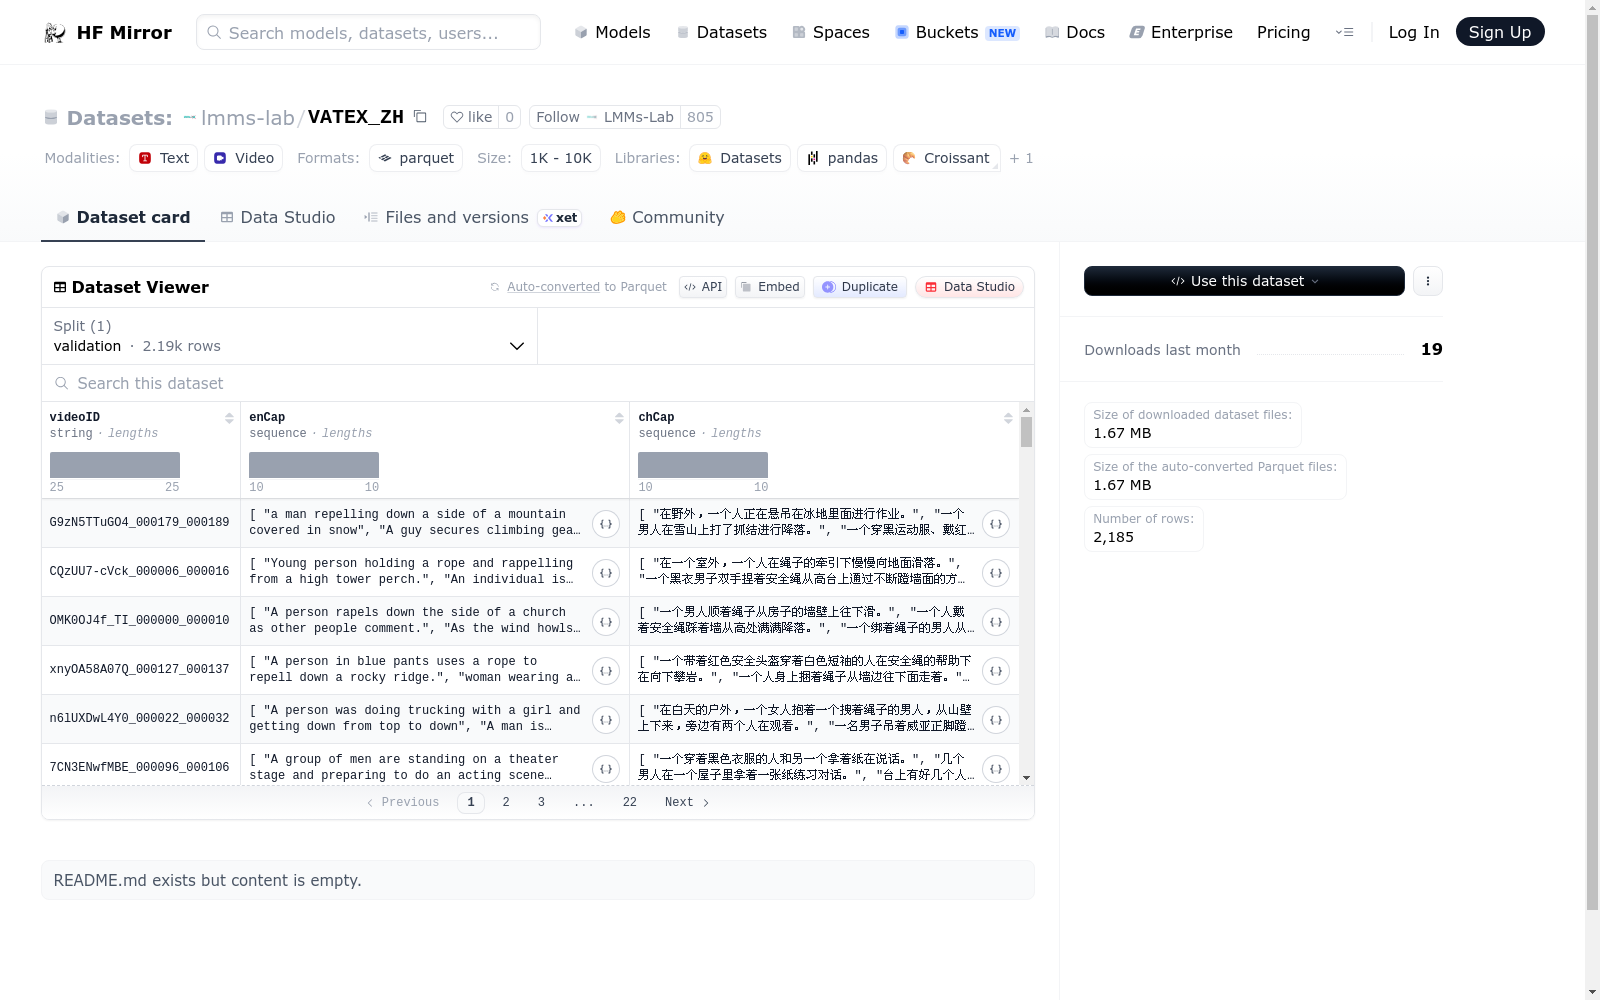Focus the Search this dataset field

[x=538, y=383]
